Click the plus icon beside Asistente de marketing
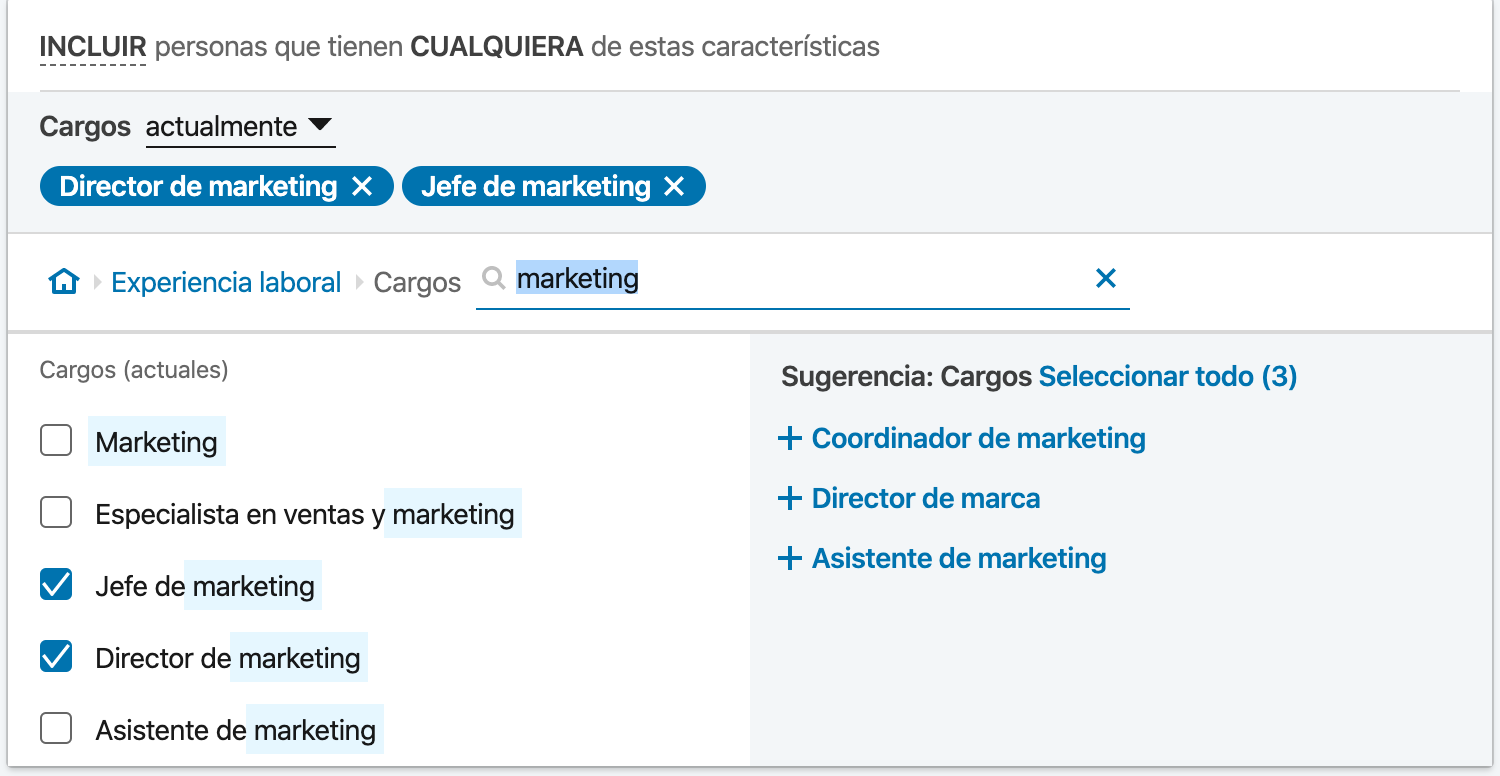 [x=790, y=558]
